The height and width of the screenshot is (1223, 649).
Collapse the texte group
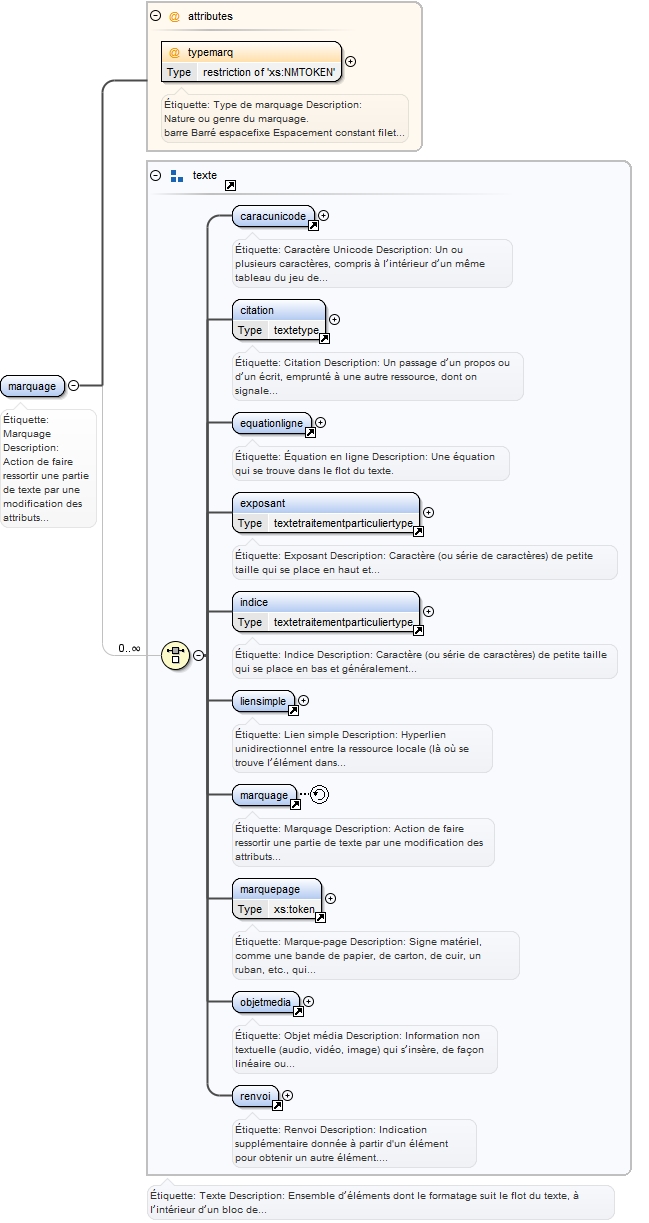[x=155, y=175]
